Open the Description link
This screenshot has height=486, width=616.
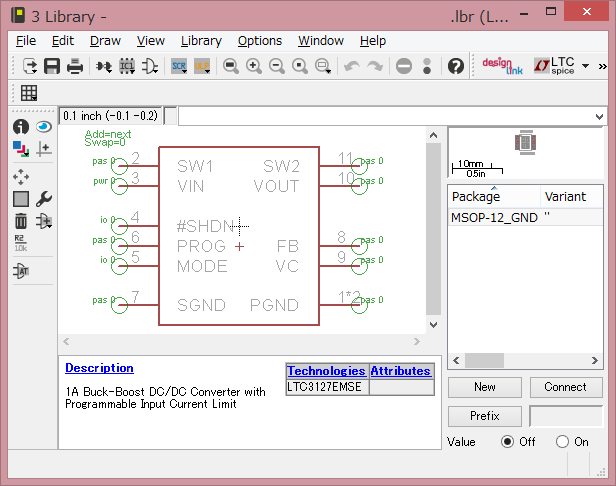point(99,368)
